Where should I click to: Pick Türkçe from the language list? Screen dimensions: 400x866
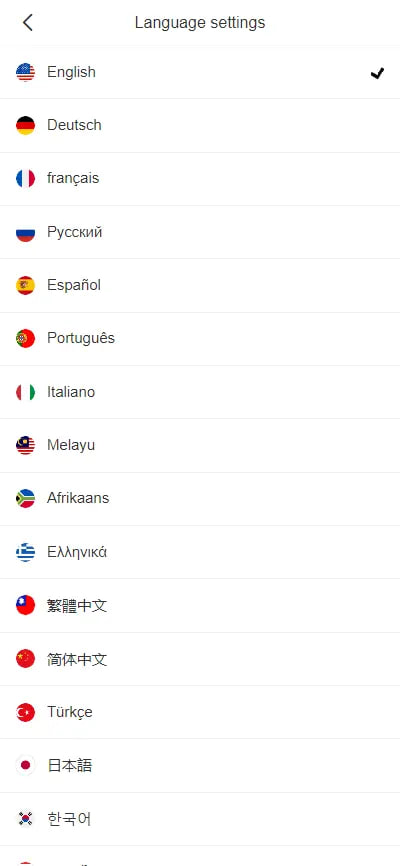(200, 712)
